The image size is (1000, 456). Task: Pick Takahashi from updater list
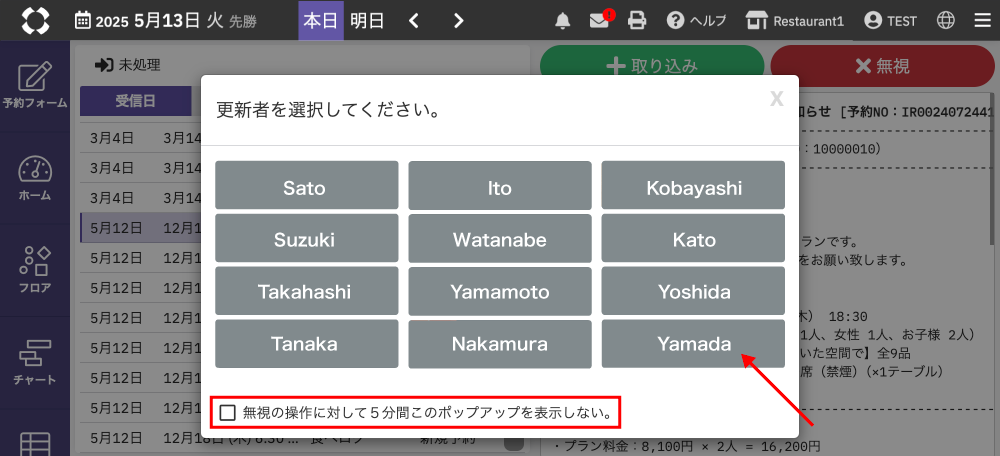tap(307, 291)
